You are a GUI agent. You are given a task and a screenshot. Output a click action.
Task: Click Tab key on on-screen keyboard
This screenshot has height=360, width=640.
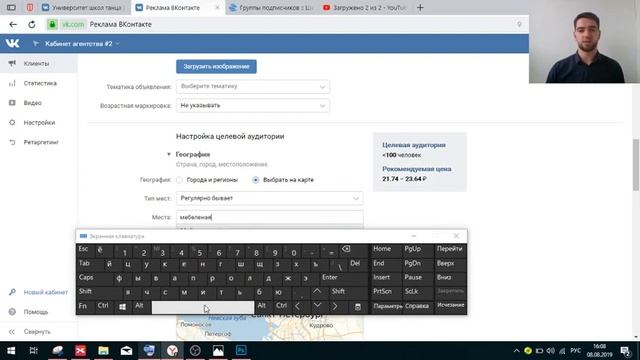point(89,264)
